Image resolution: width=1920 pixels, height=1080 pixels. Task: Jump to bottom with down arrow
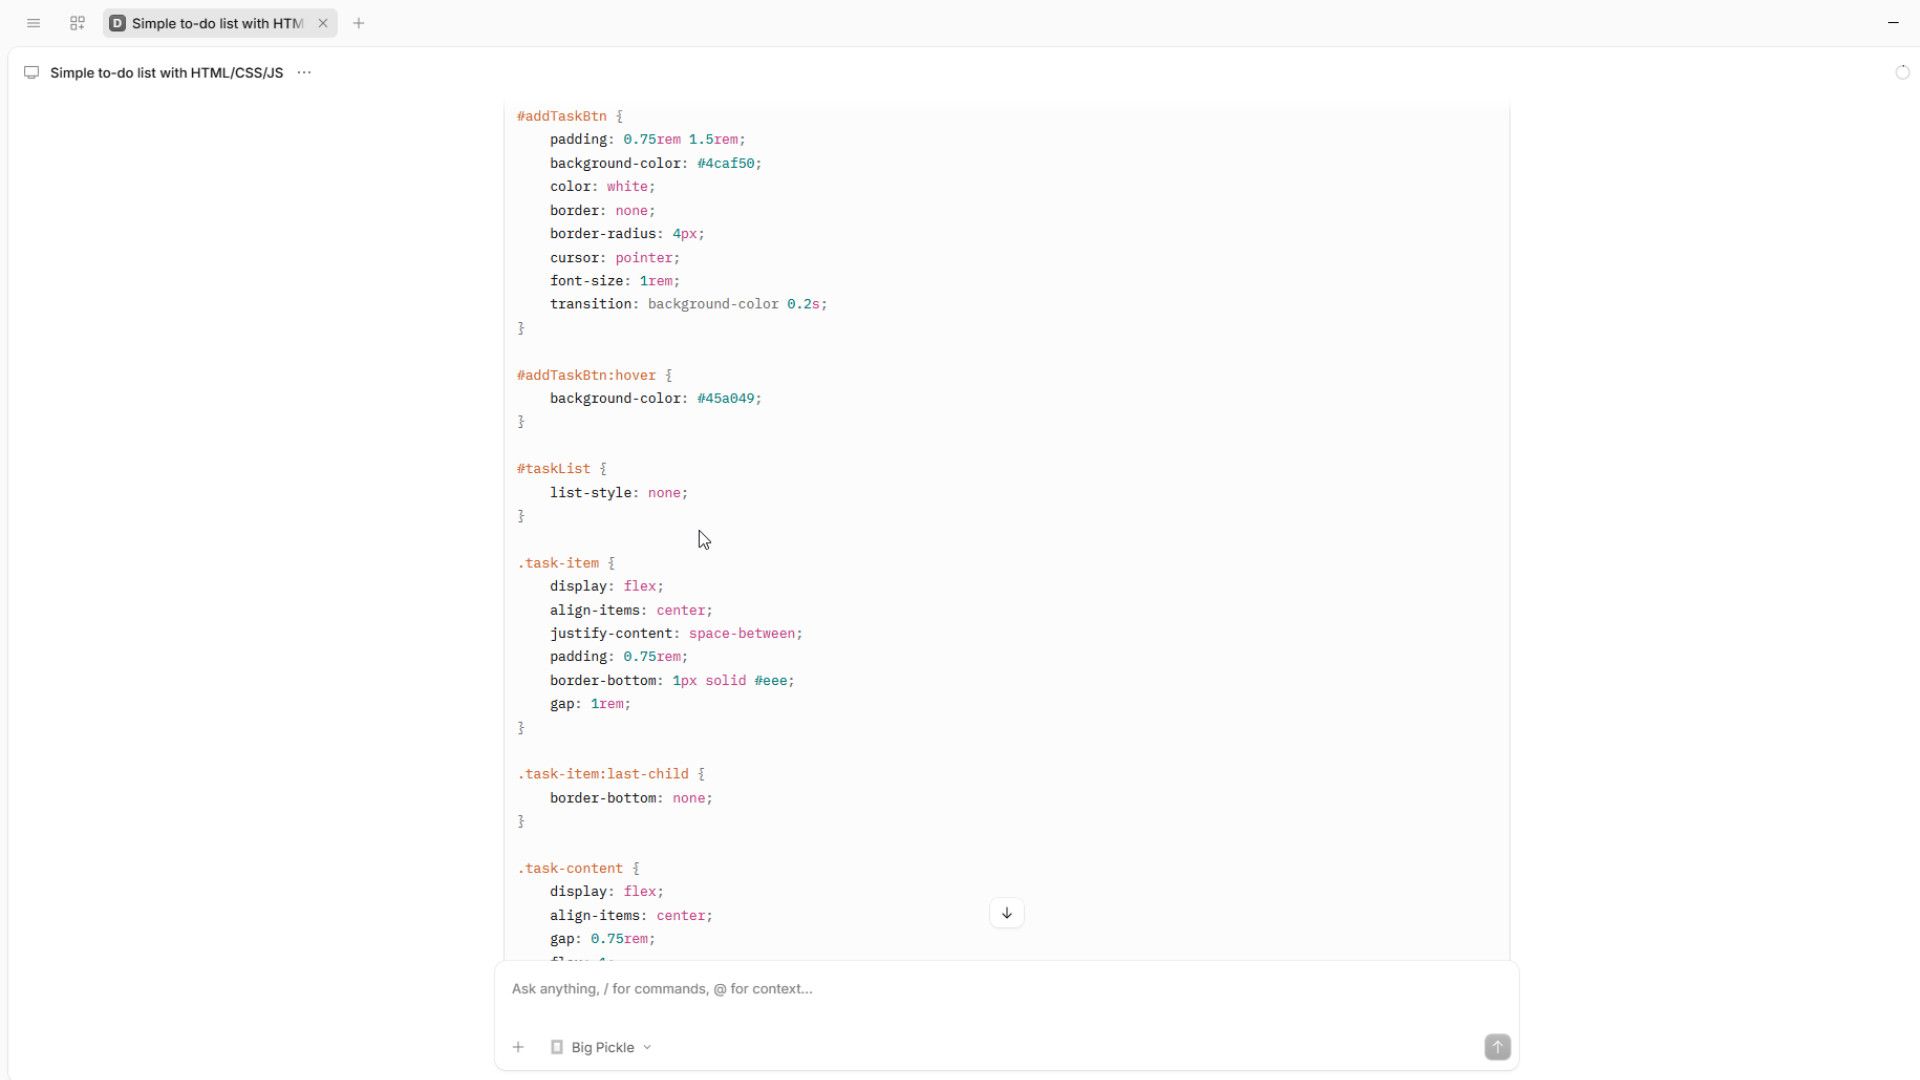[x=1007, y=913]
